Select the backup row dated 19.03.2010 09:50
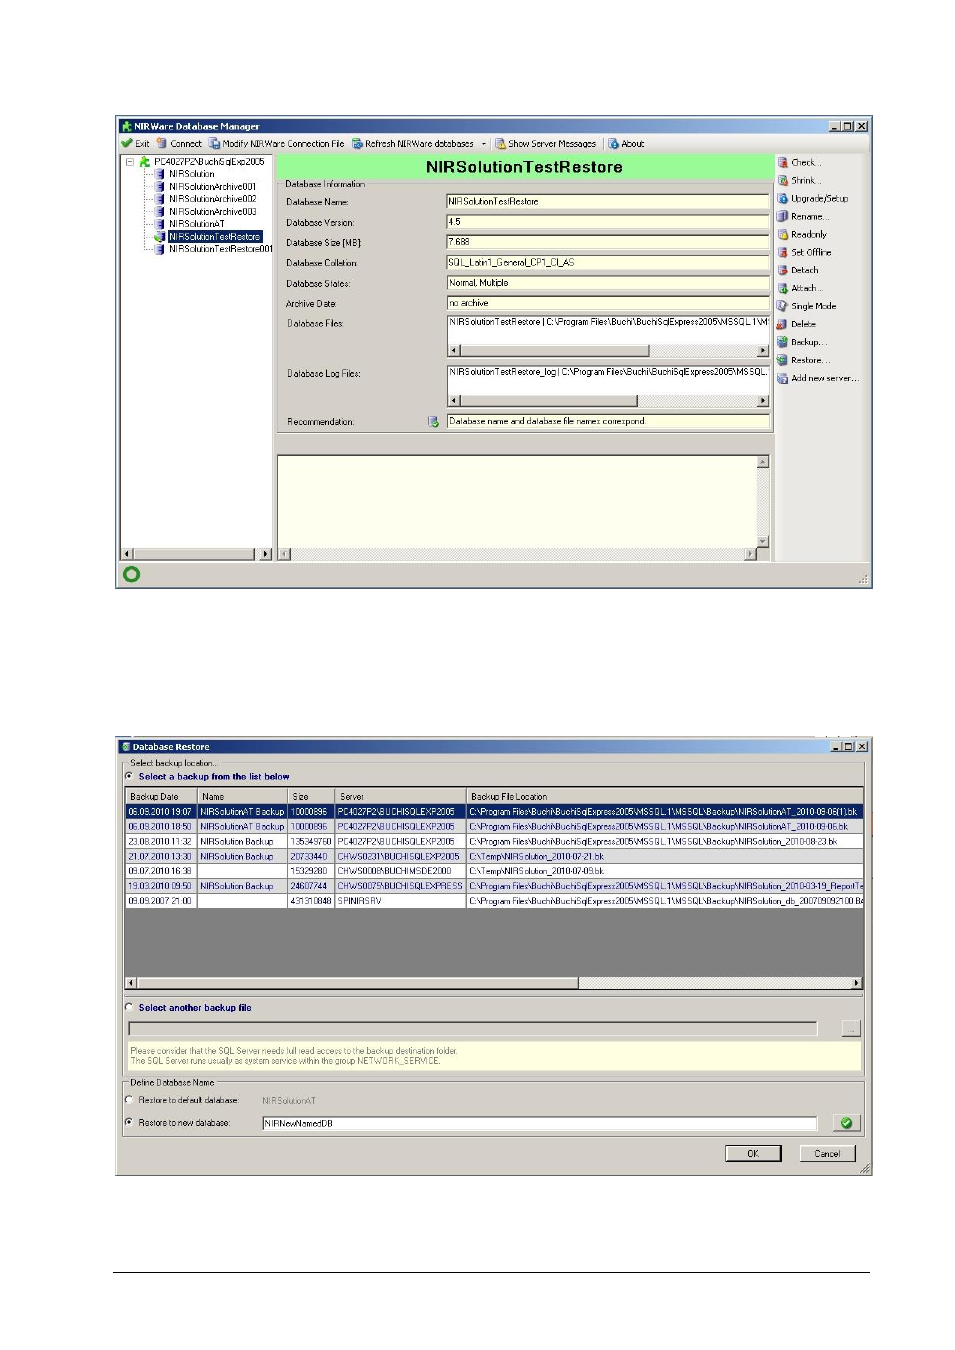Image resolution: width=955 pixels, height=1350 pixels. [494, 886]
